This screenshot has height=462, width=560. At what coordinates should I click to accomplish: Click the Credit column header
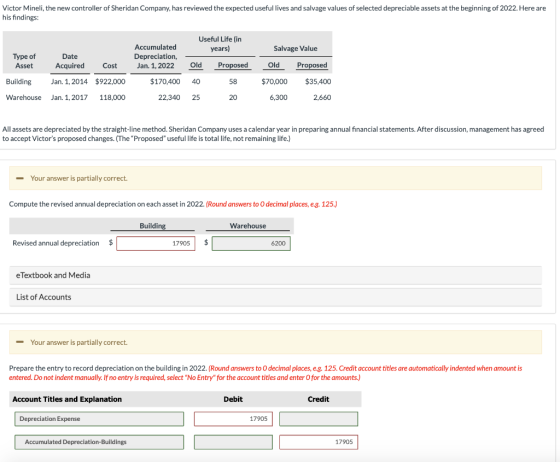coord(318,399)
